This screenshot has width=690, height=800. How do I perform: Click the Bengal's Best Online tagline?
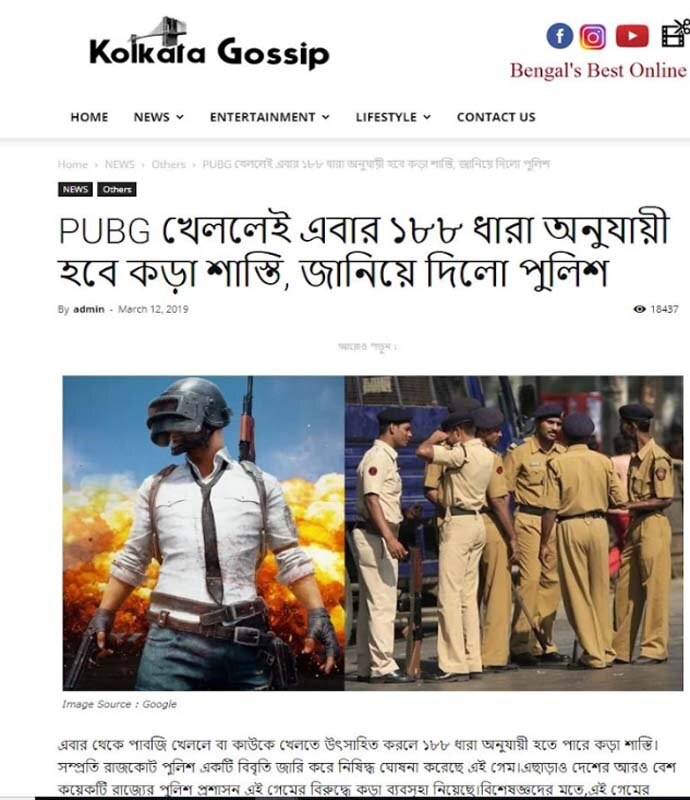pos(598,70)
